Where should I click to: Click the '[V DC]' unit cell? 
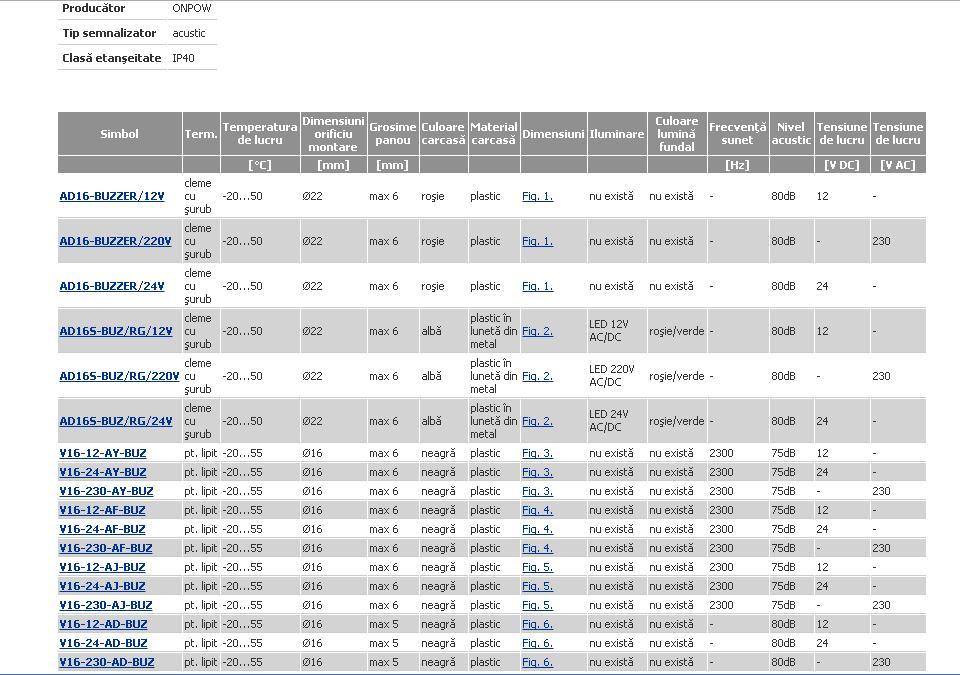click(842, 165)
